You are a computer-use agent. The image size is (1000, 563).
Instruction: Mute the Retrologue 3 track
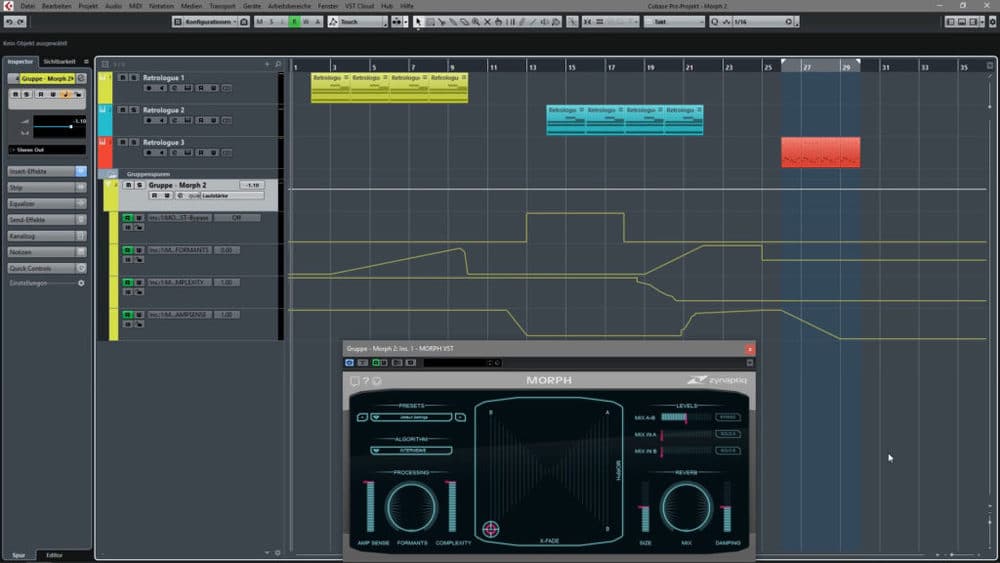point(122,142)
